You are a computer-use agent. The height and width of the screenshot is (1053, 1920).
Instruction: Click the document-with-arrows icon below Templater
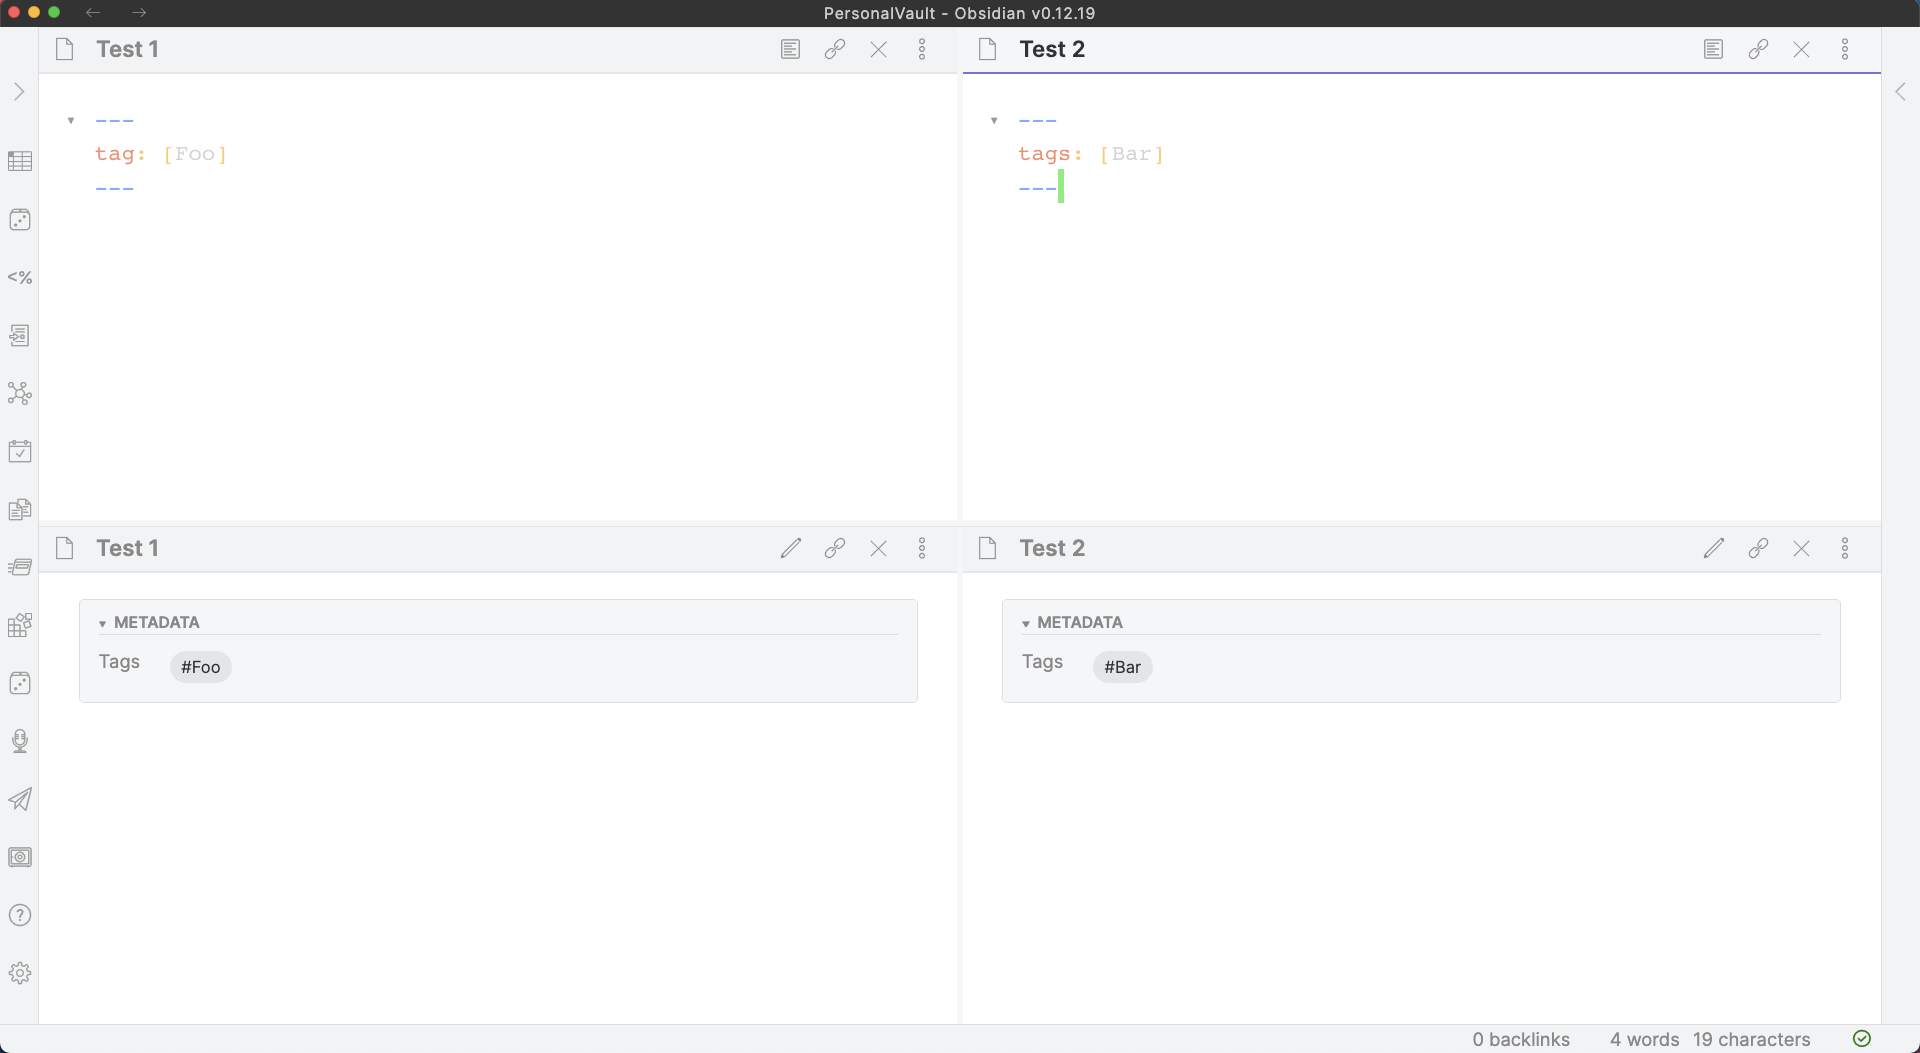coord(20,335)
